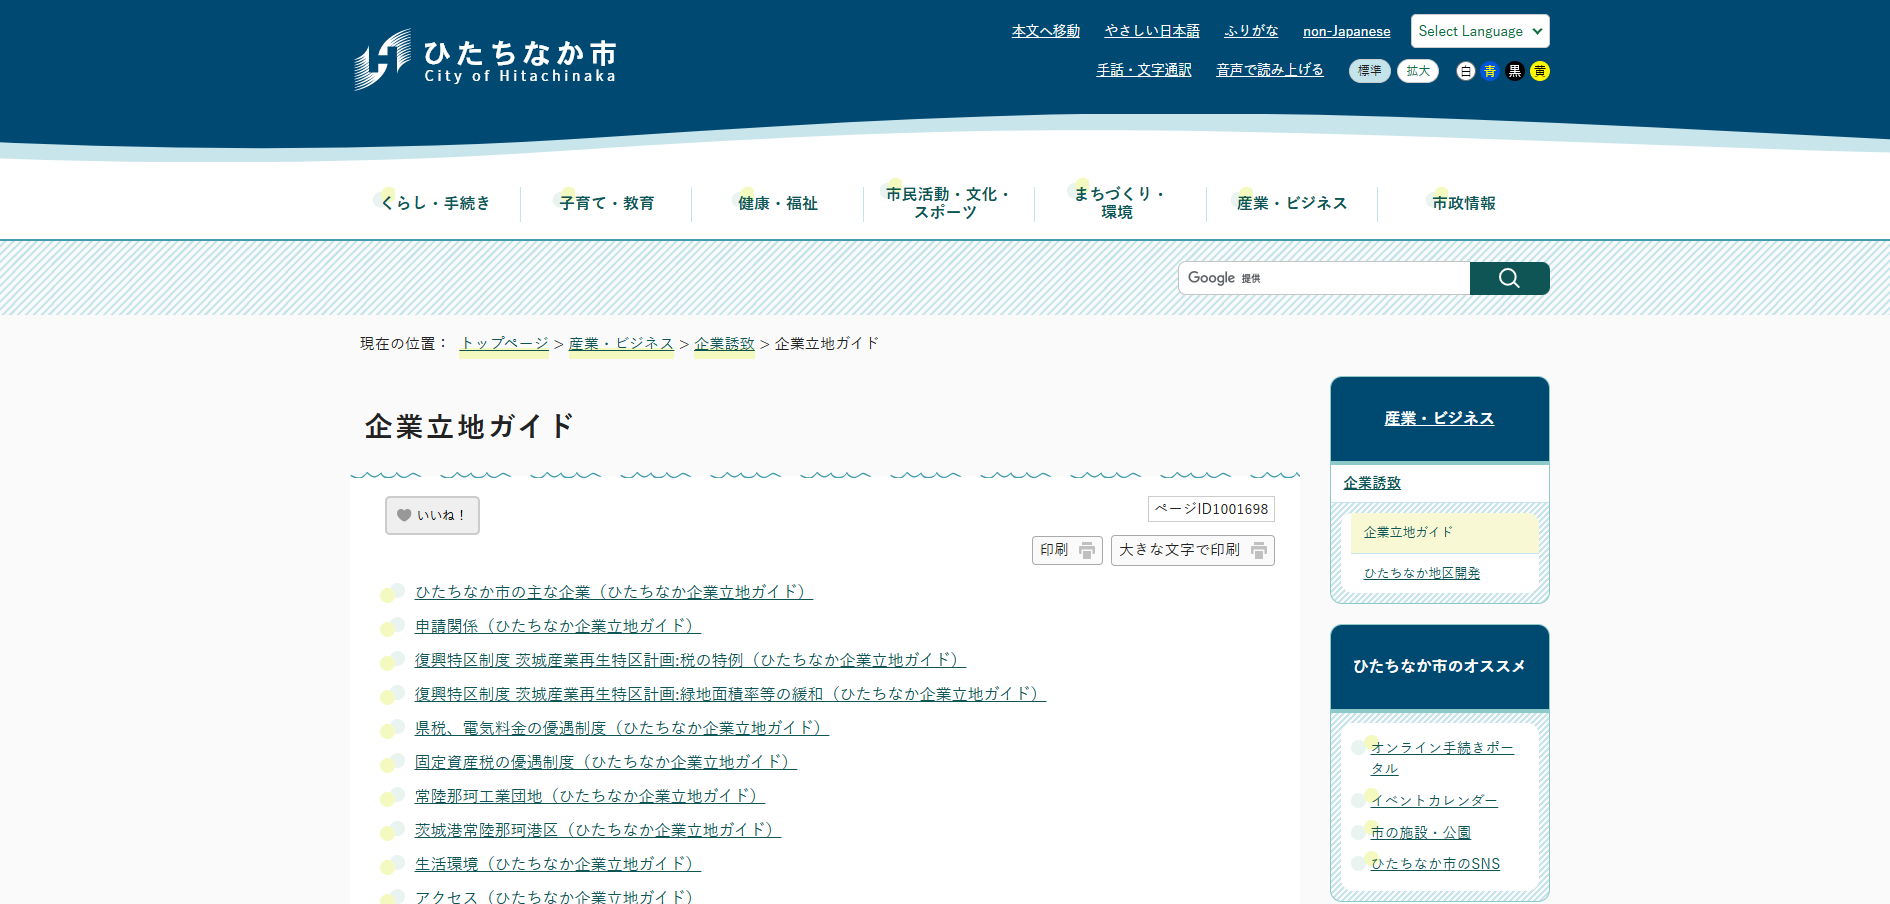Open the くらし・手続き menu

tap(435, 203)
